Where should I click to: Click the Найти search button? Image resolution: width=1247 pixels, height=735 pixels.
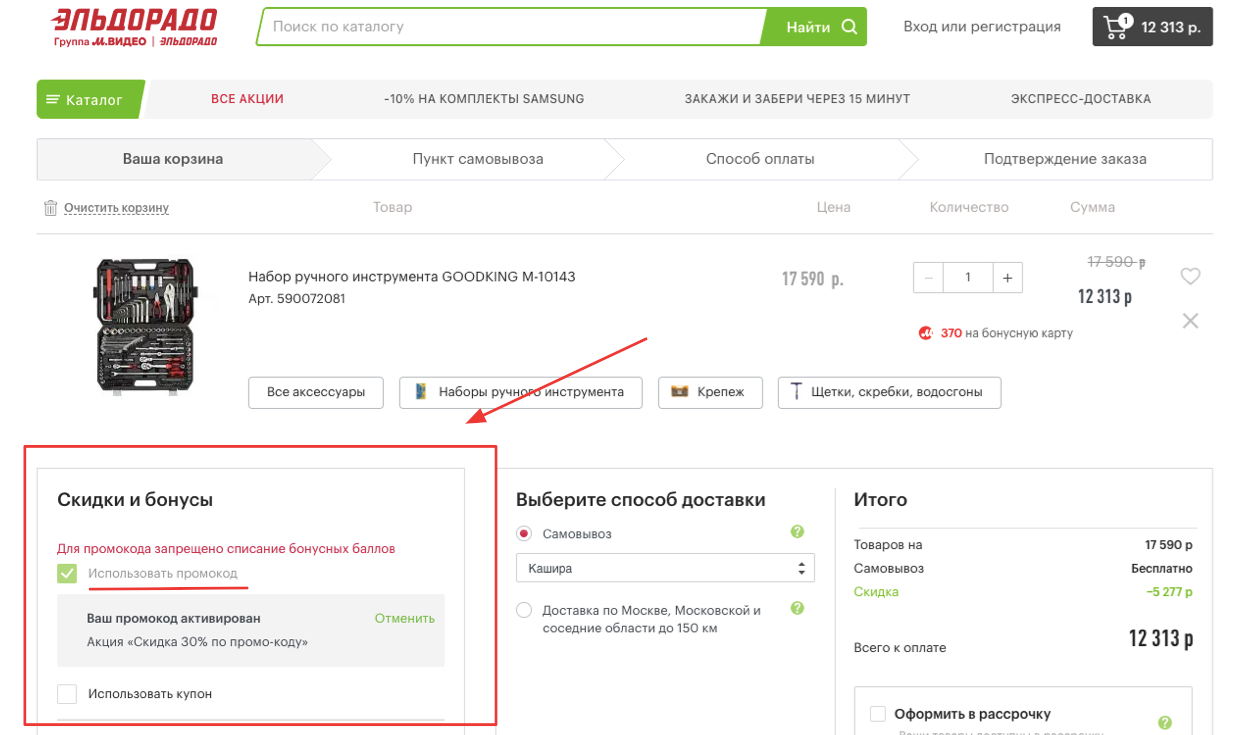815,27
